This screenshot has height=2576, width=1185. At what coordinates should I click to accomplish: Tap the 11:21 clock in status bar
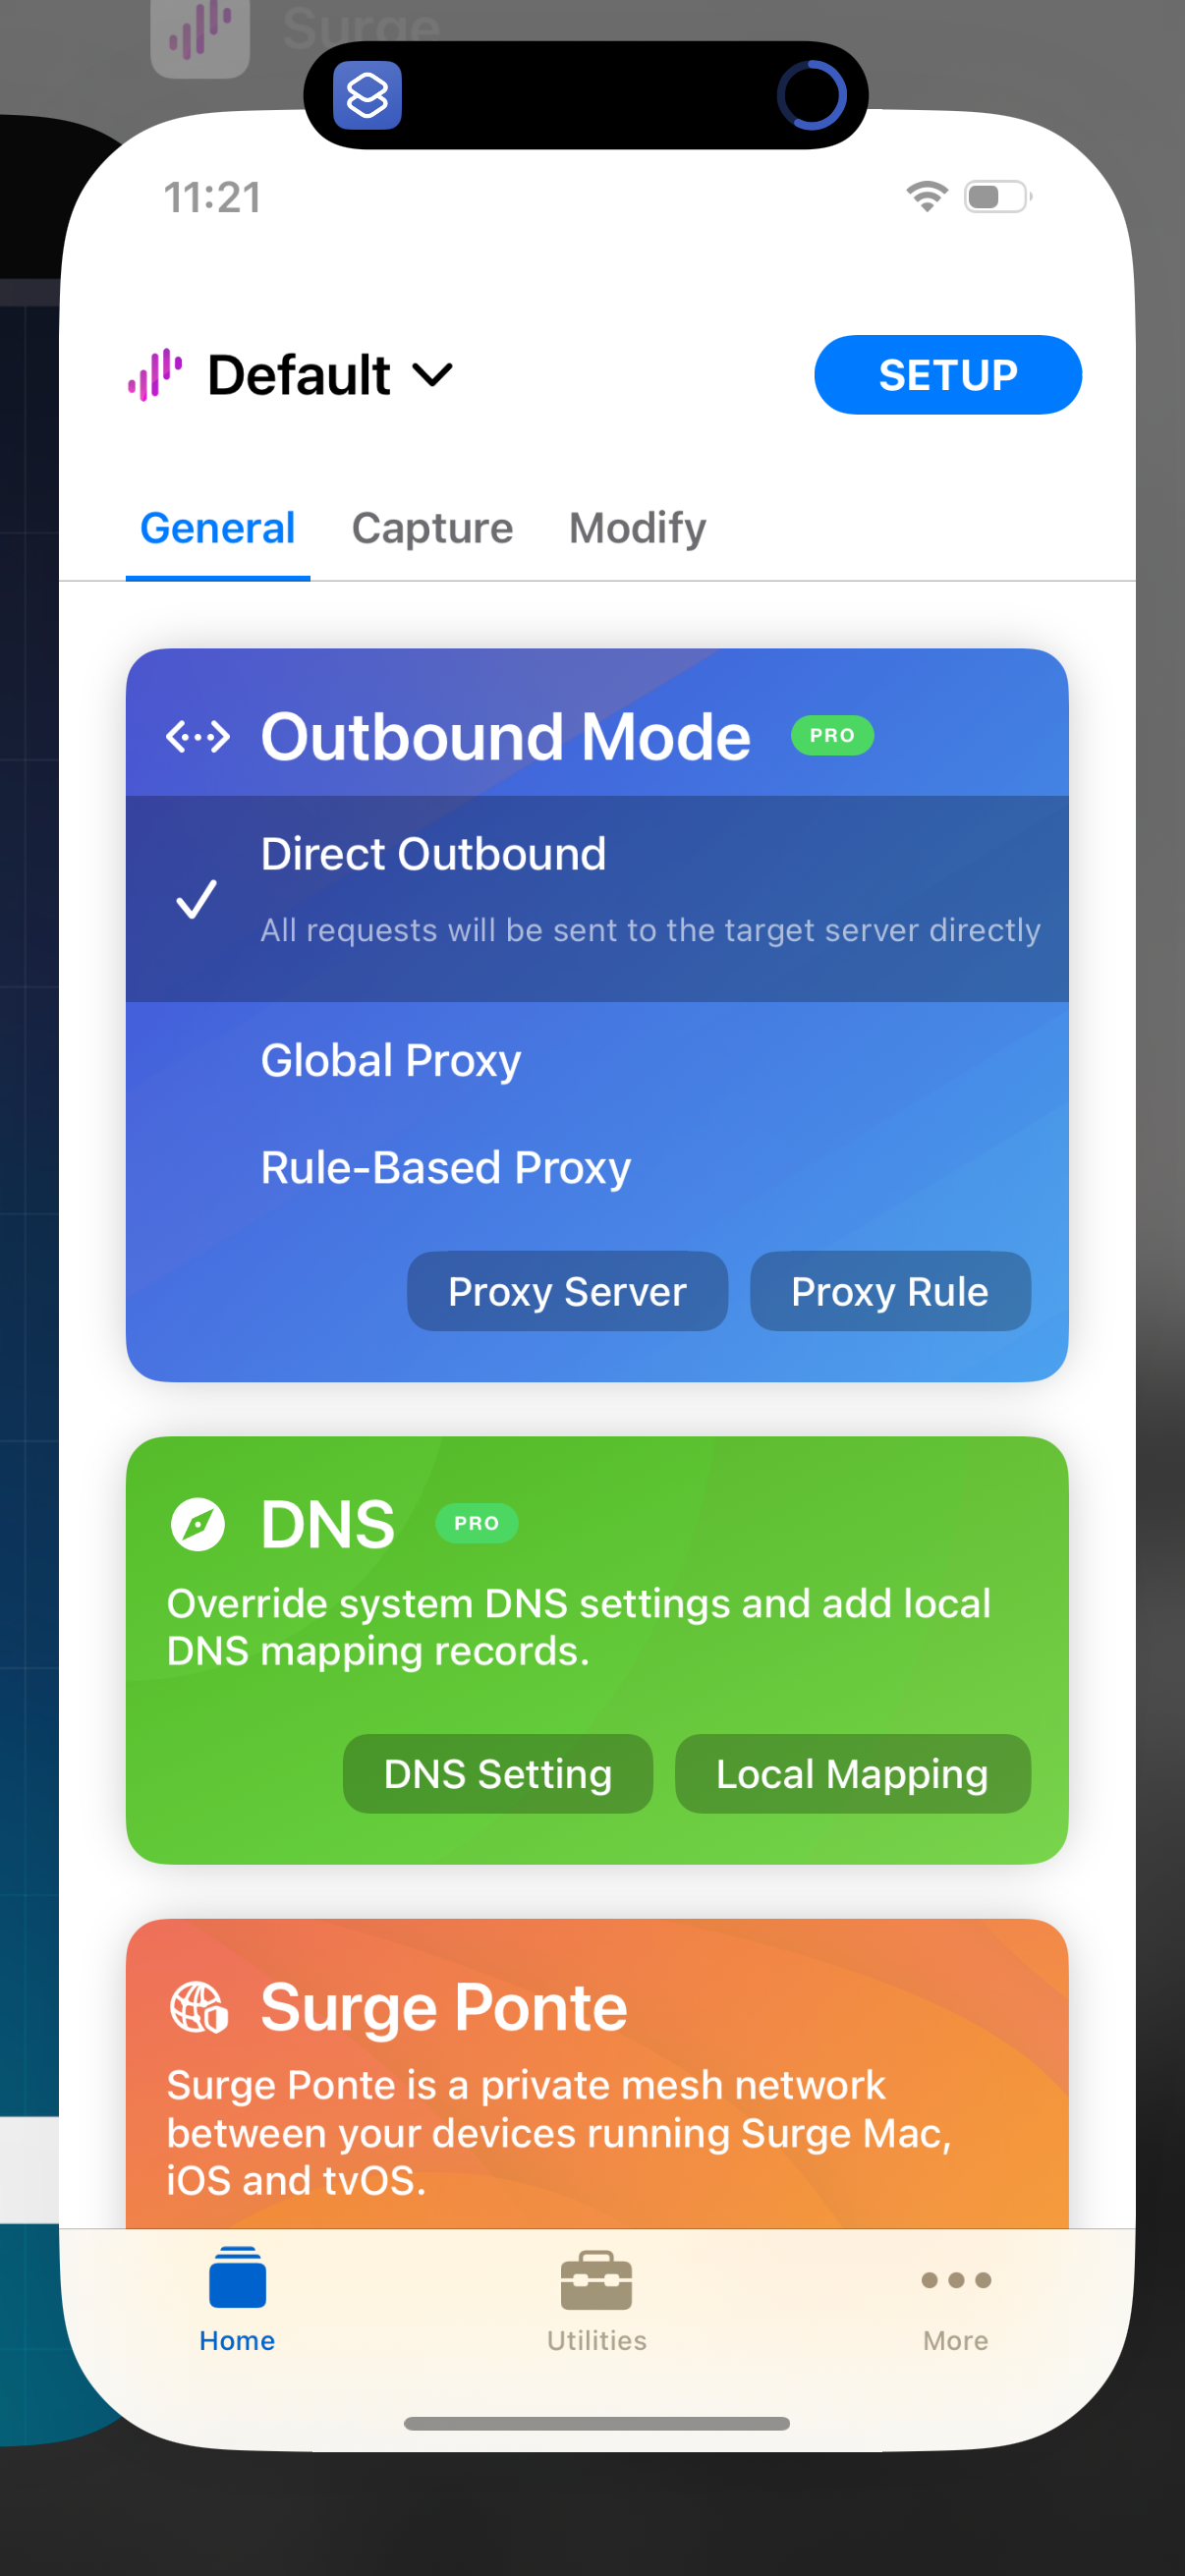pos(212,197)
